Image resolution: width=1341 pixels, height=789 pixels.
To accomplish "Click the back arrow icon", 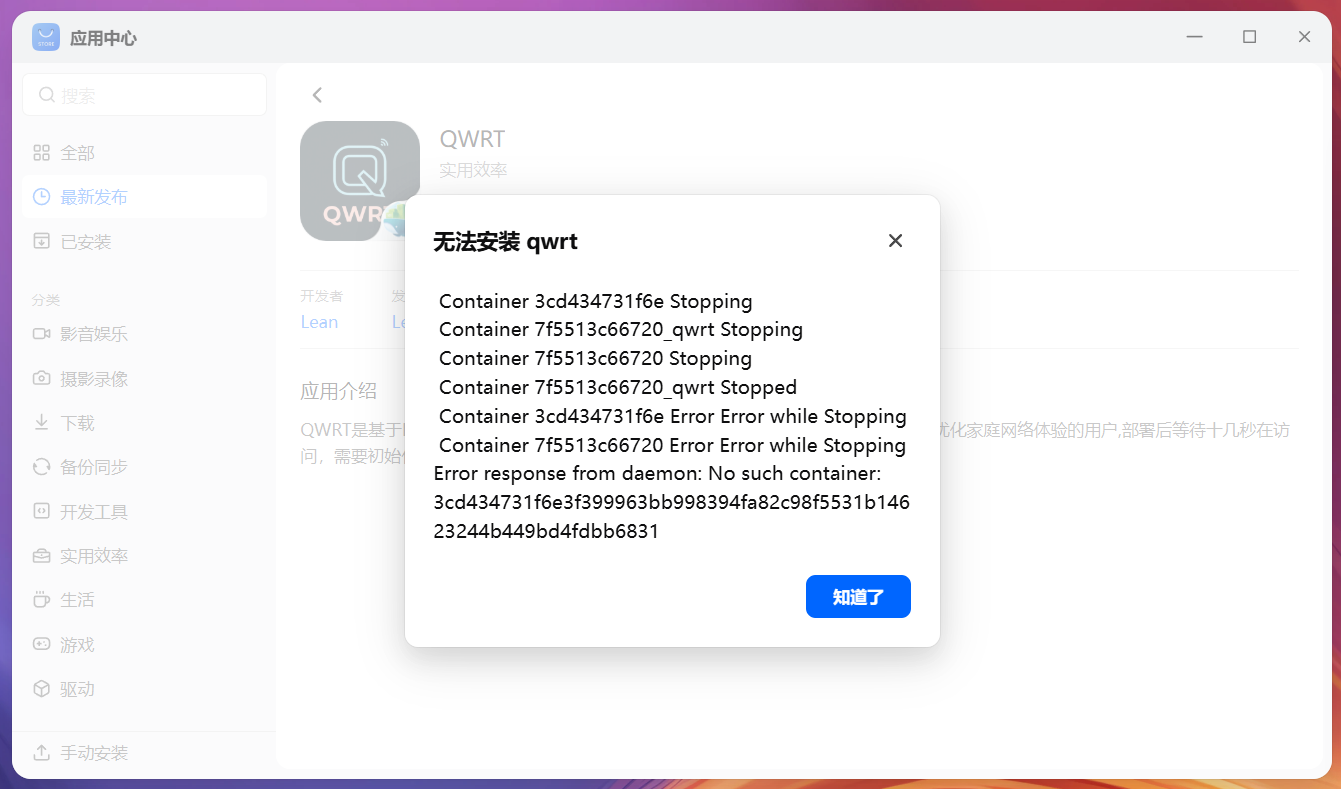I will 317,95.
